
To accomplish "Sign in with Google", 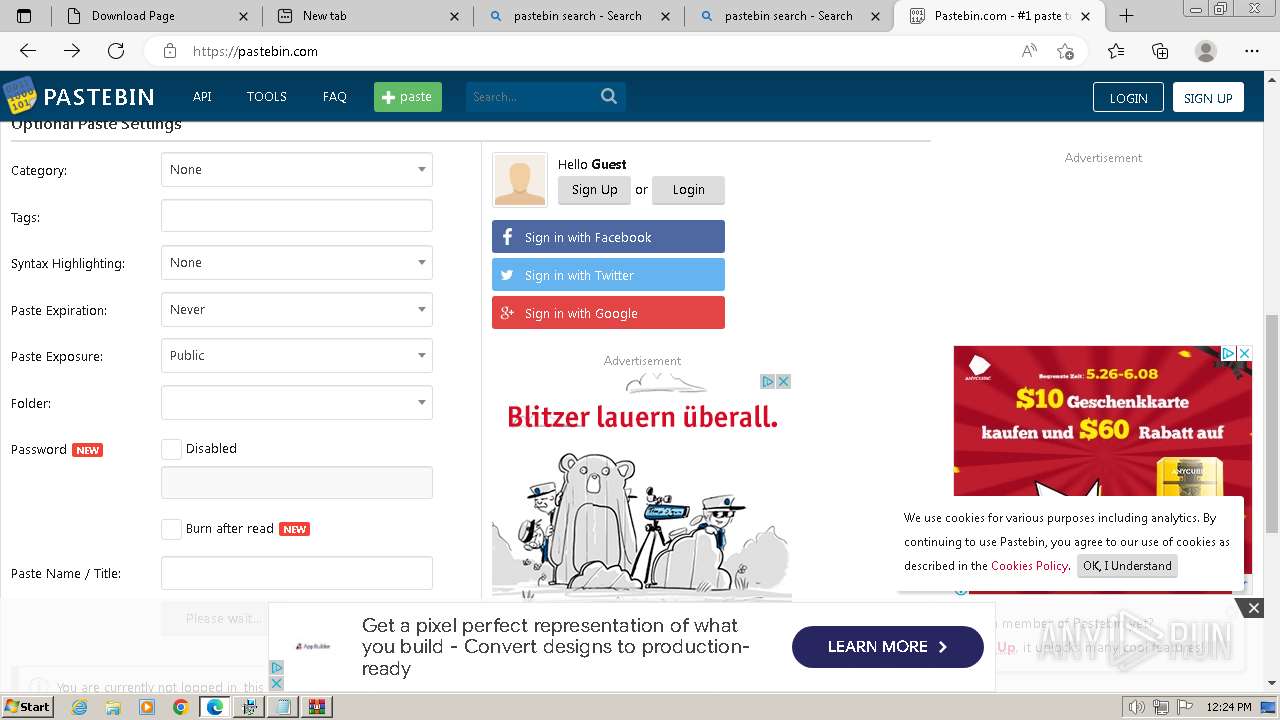I will (608, 313).
